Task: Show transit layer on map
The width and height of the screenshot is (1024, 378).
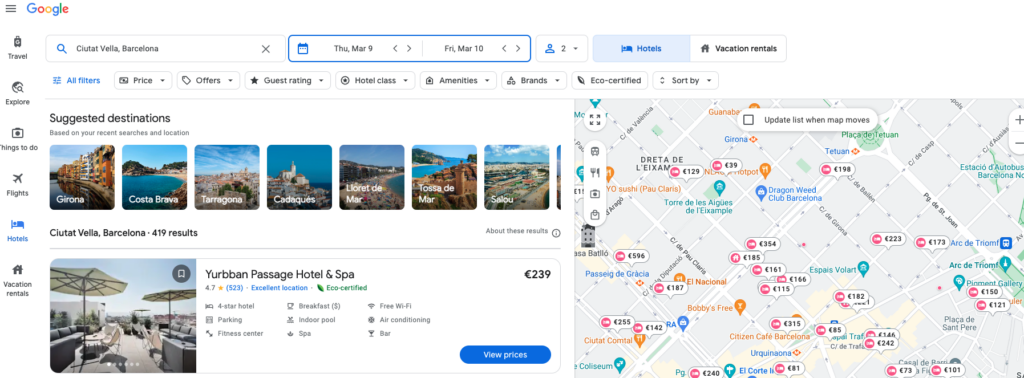Action: [594, 151]
